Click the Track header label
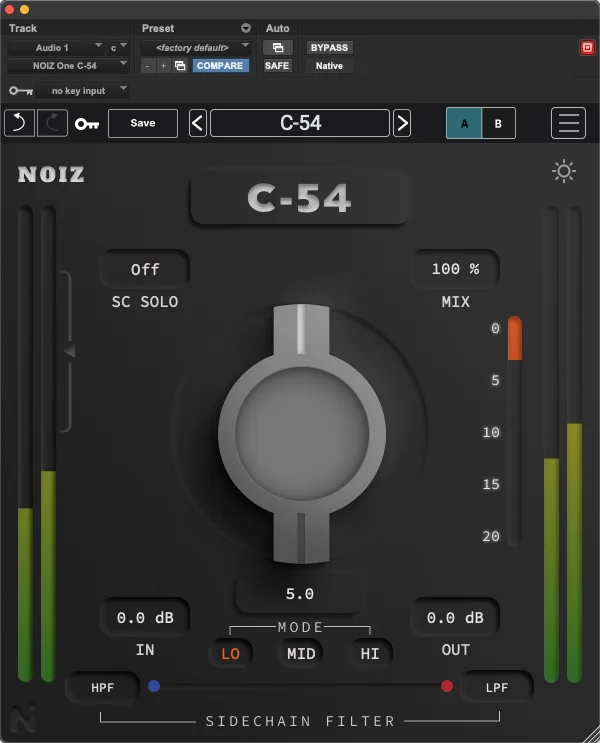Viewport: 600px width, 743px height. [23, 28]
